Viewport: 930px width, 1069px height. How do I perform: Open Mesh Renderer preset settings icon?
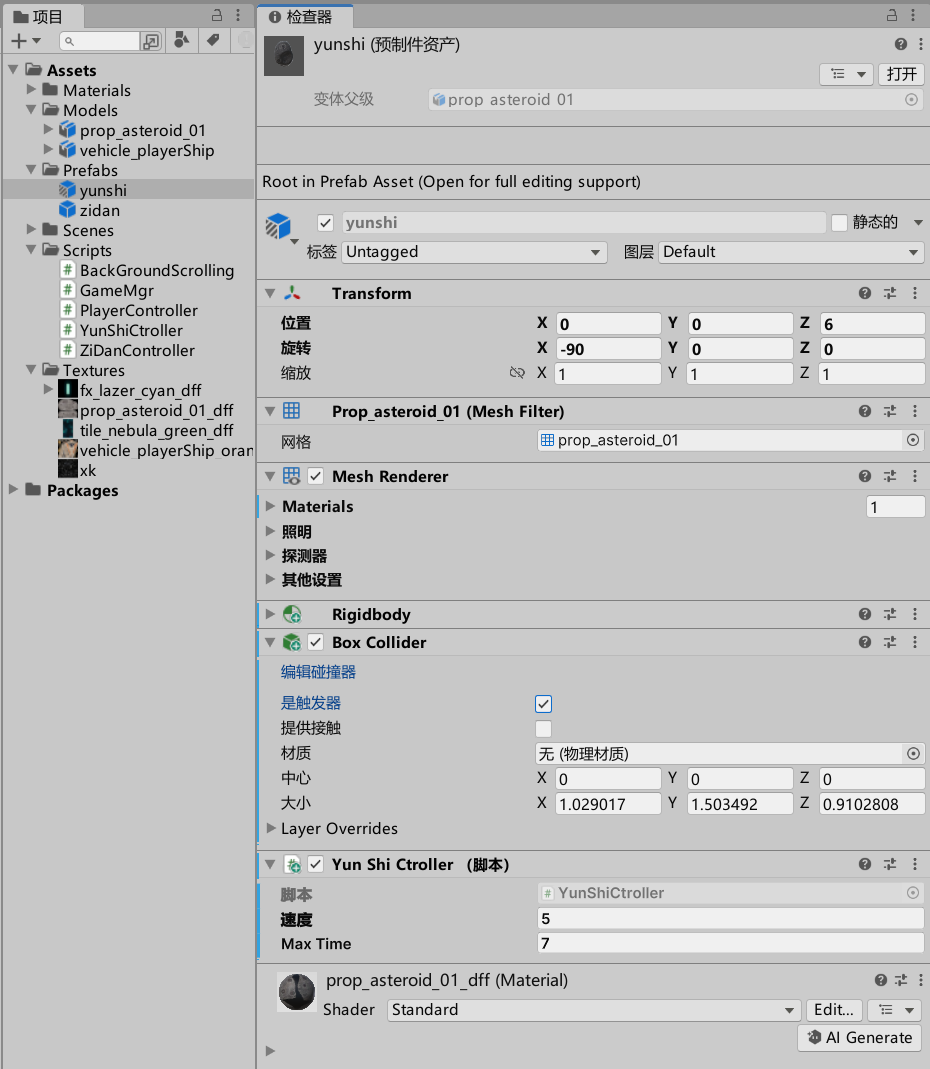[x=890, y=476]
